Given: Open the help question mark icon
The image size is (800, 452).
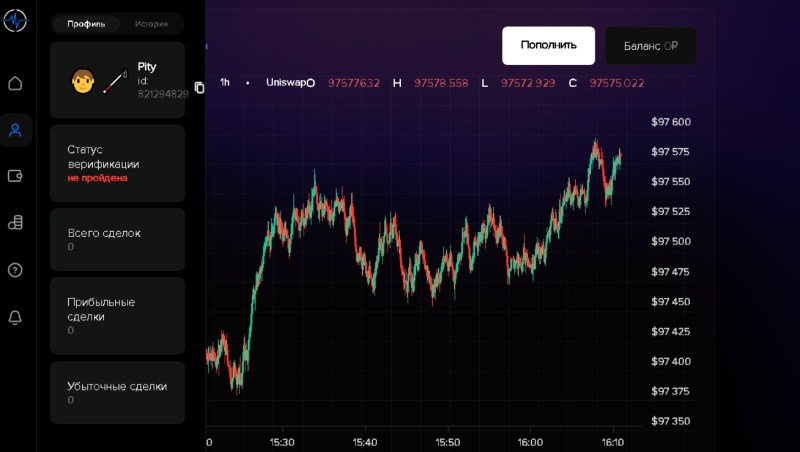Looking at the screenshot, I should pyautogui.click(x=15, y=270).
